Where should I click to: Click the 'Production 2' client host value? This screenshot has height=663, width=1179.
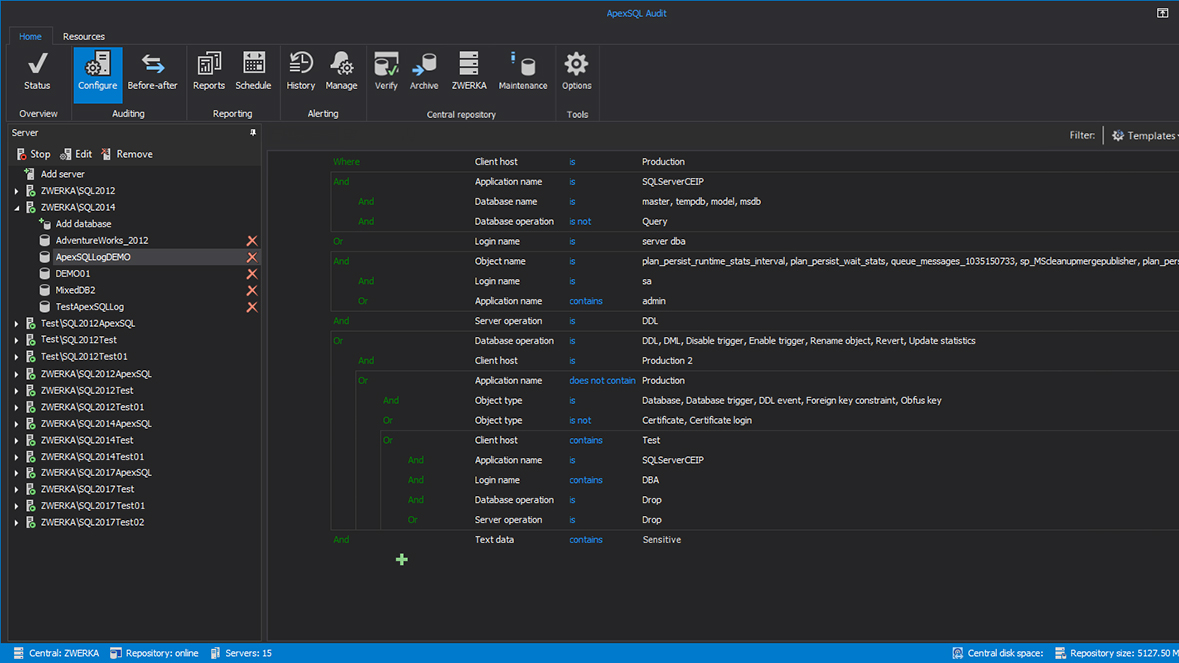667,361
